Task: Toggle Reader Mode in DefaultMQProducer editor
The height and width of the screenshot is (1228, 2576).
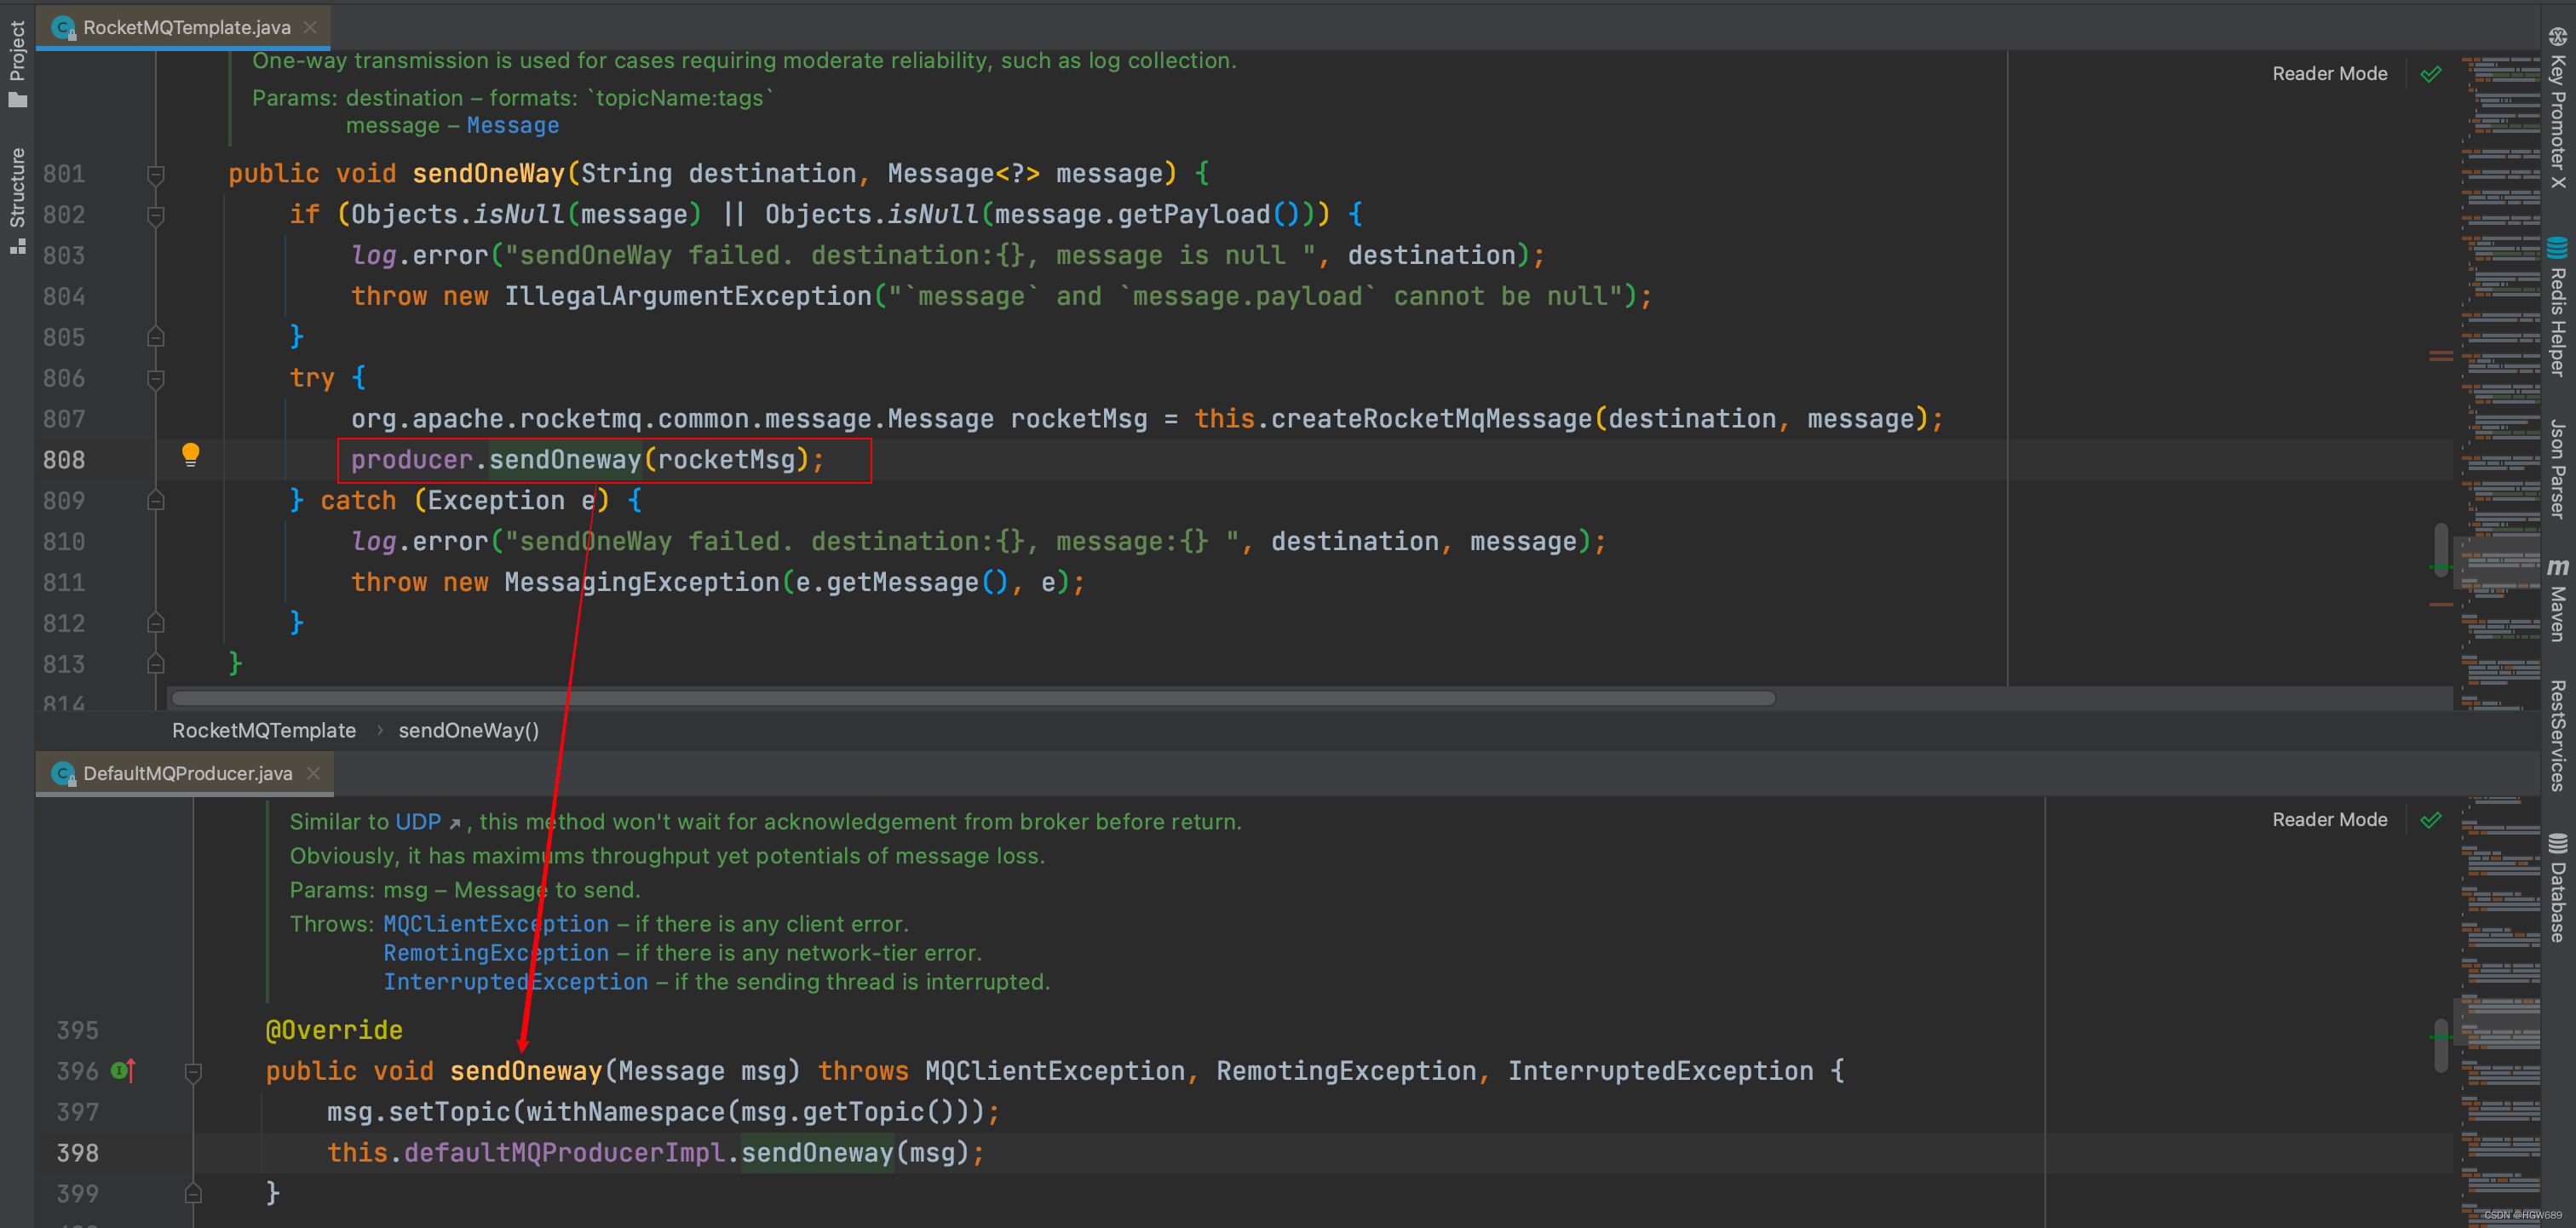Action: tap(2329, 820)
